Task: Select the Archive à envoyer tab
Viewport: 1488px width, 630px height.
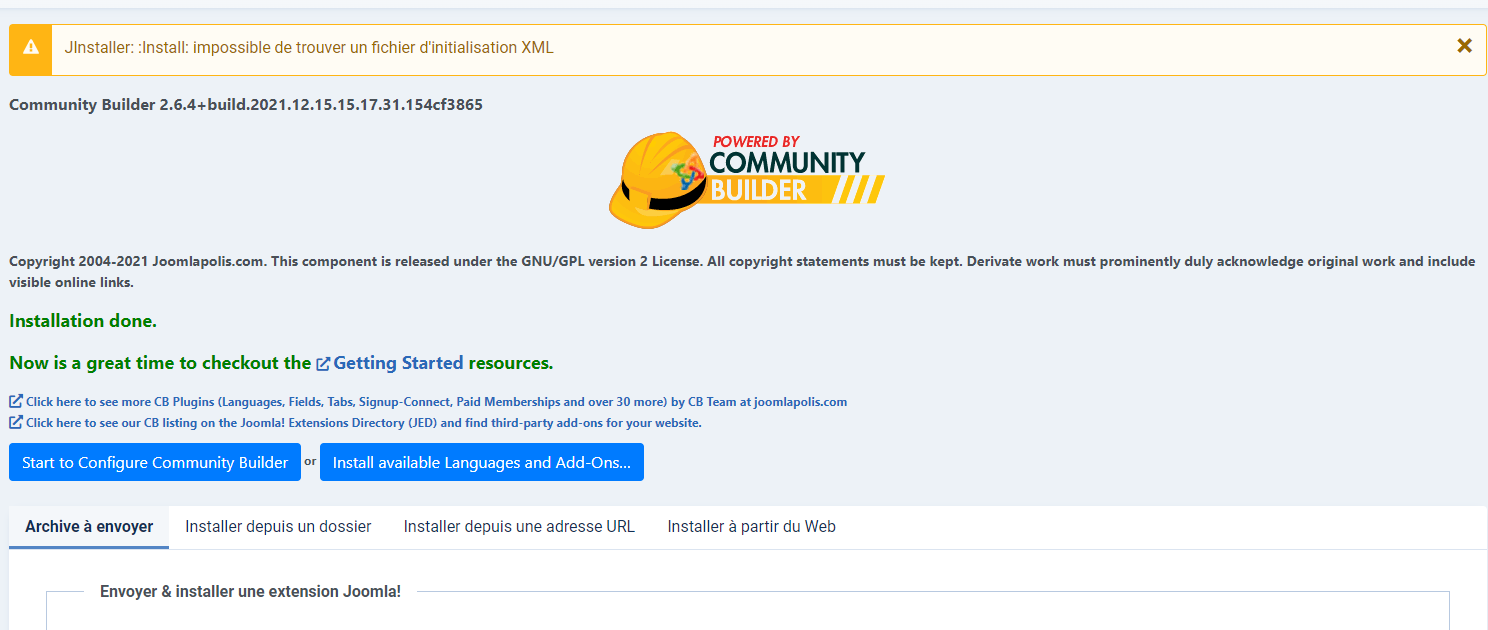Action: (89, 527)
